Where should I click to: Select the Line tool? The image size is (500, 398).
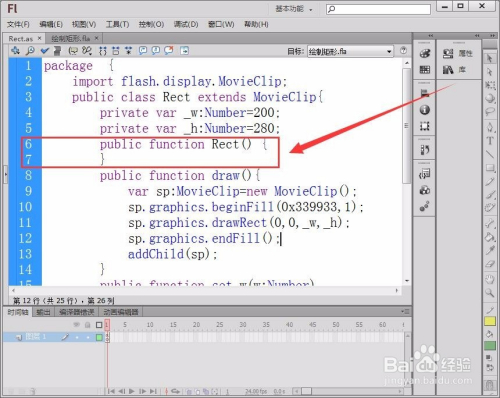(x=490, y=154)
